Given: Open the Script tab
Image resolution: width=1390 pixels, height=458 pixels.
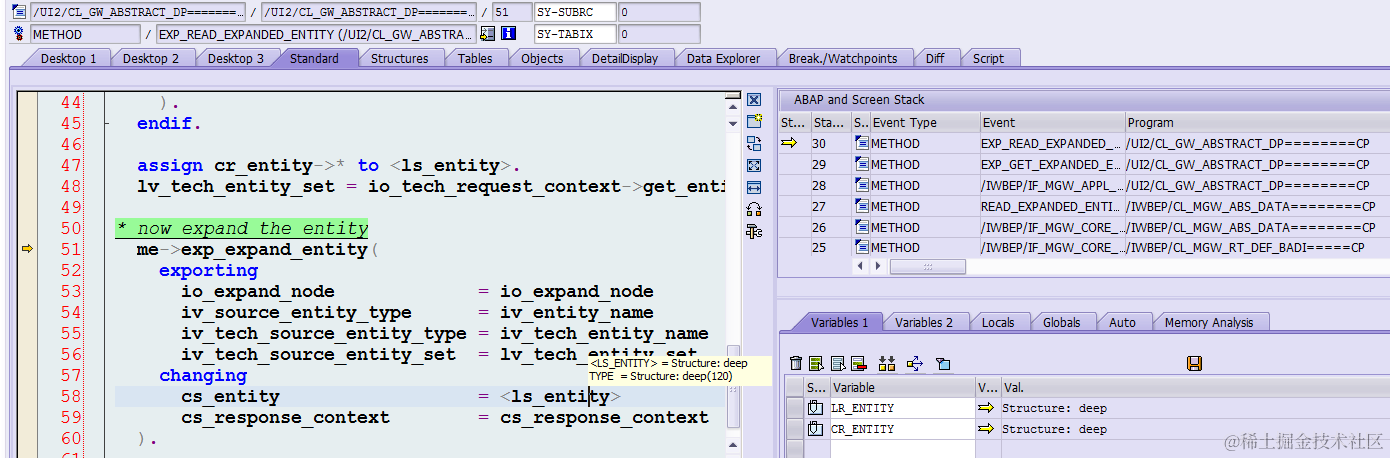Looking at the screenshot, I should [x=988, y=58].
